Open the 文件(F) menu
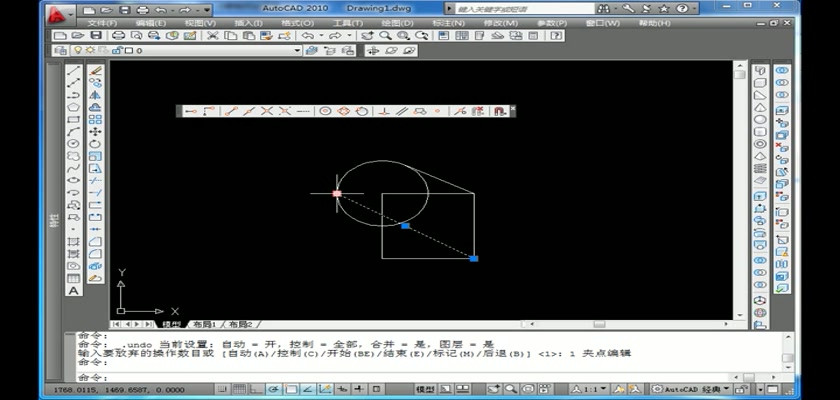The width and height of the screenshot is (840, 400). (102, 24)
